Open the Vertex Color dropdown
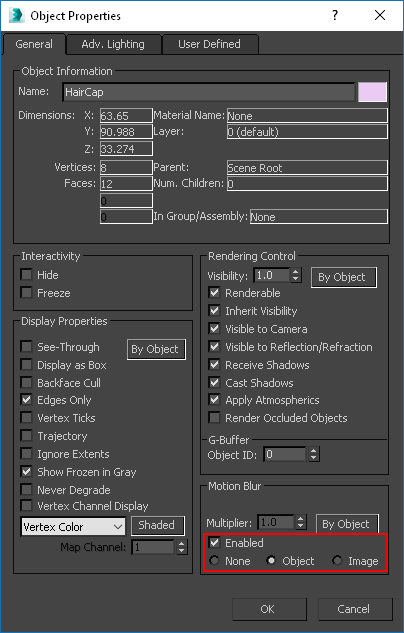The image size is (404, 633). (73, 527)
